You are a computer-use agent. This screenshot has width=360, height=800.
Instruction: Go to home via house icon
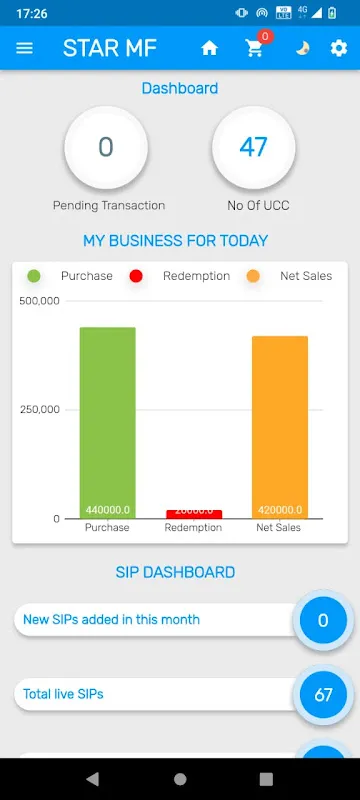tap(209, 48)
